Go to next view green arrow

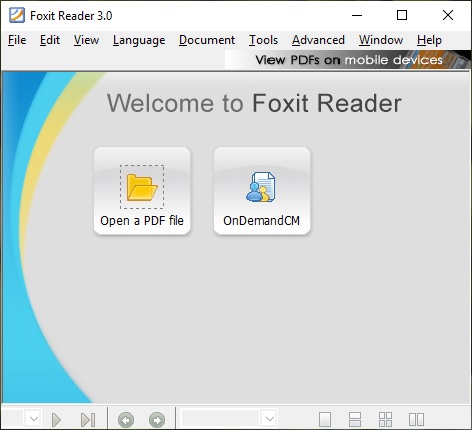(157, 420)
